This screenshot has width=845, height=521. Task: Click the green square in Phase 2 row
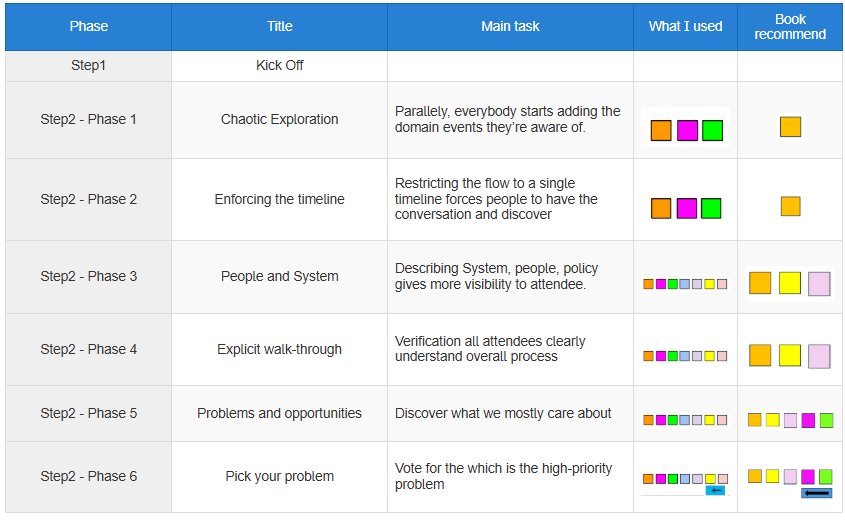click(x=711, y=209)
